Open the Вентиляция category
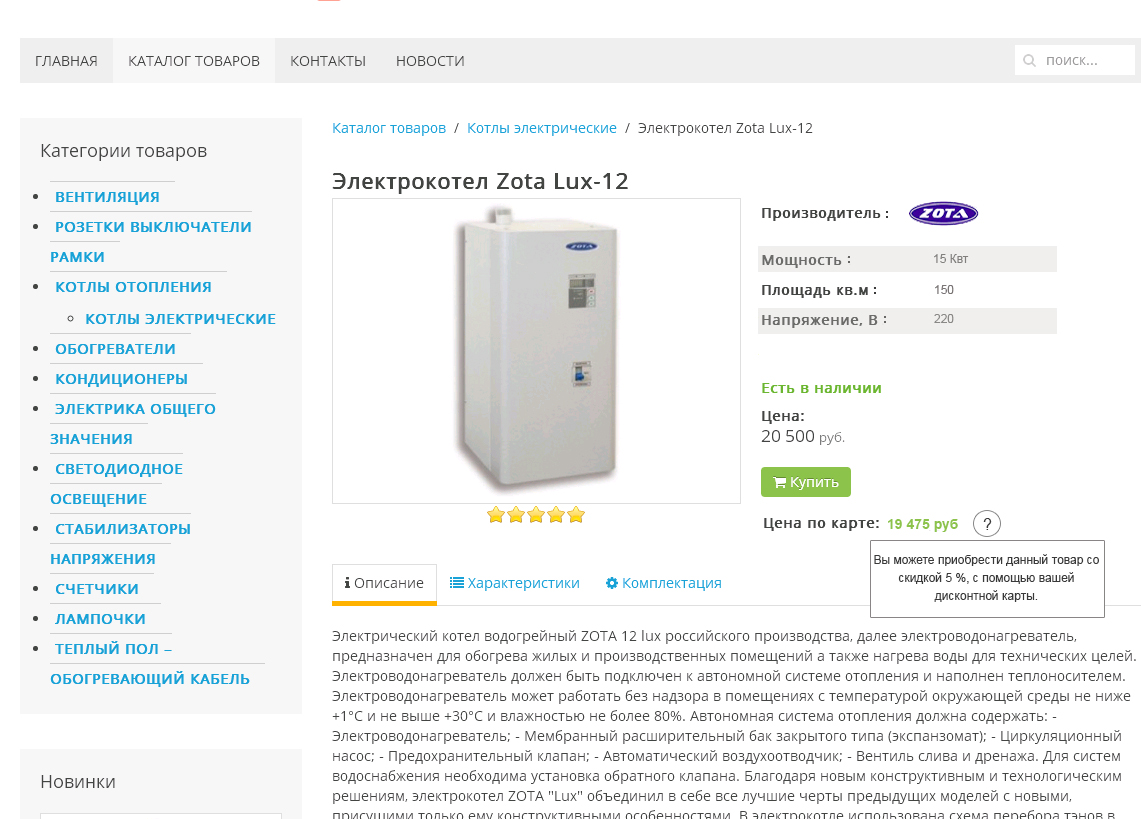 coord(107,197)
